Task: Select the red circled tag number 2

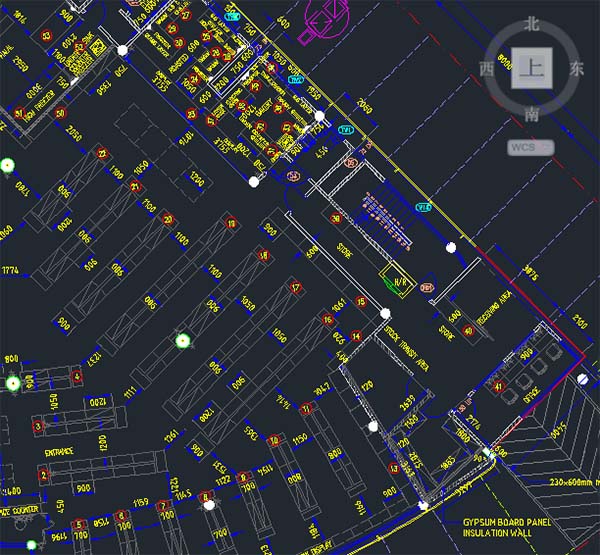Action: pyautogui.click(x=44, y=475)
